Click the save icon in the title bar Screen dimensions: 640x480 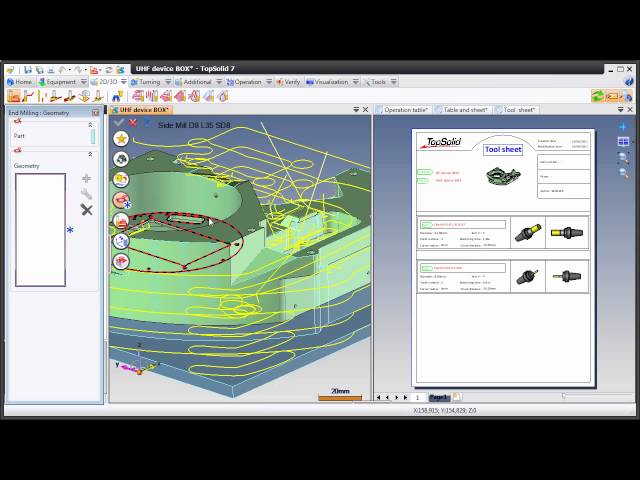(28, 69)
